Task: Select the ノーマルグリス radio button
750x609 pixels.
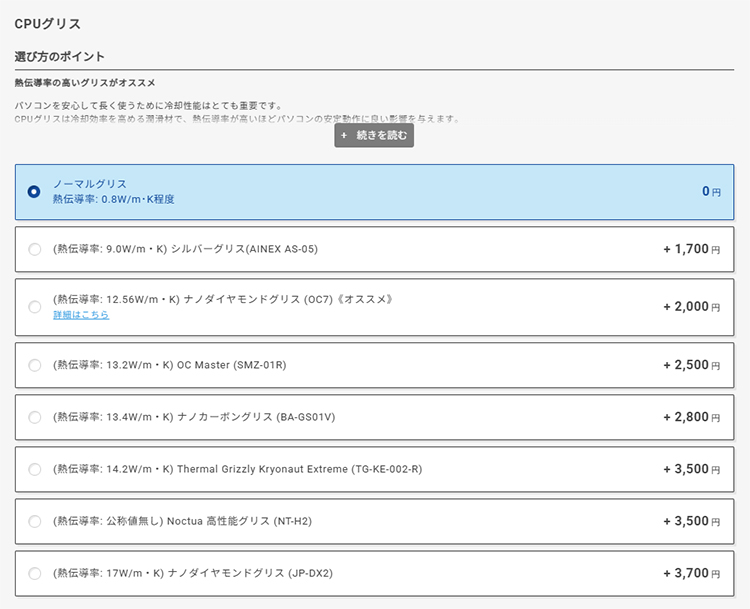Action: (35, 191)
